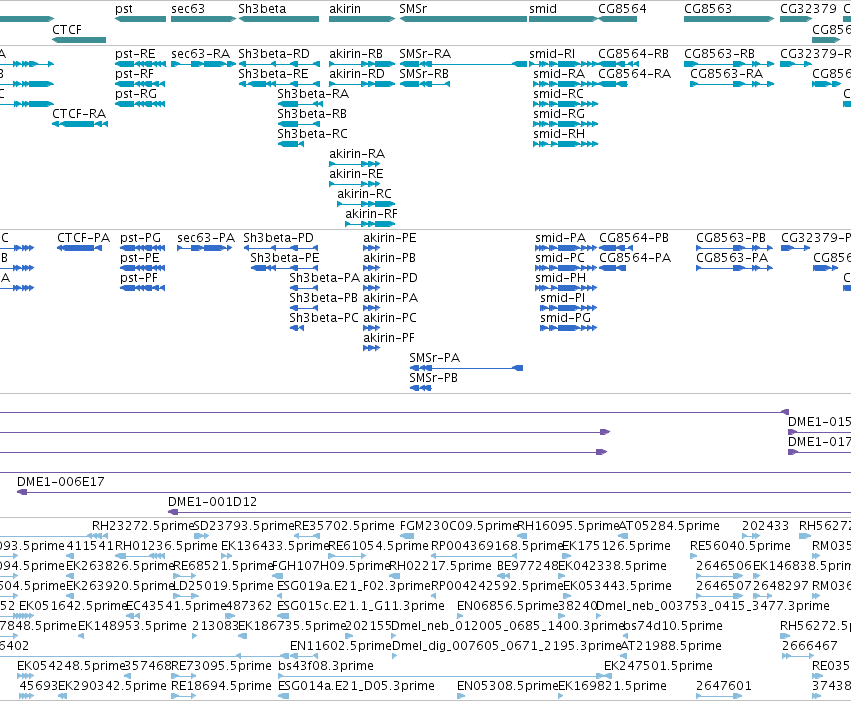The width and height of the screenshot is (851, 701).
Task: Click EST EK247501.5prime
Action: 608,676
